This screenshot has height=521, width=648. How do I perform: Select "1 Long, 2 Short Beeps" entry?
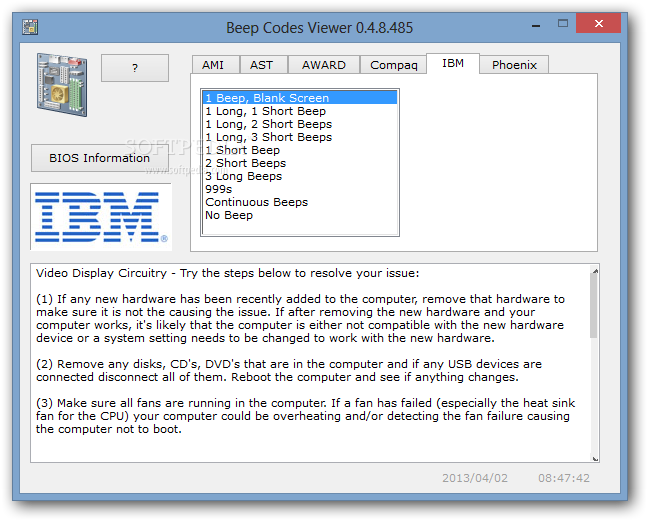coord(300,124)
